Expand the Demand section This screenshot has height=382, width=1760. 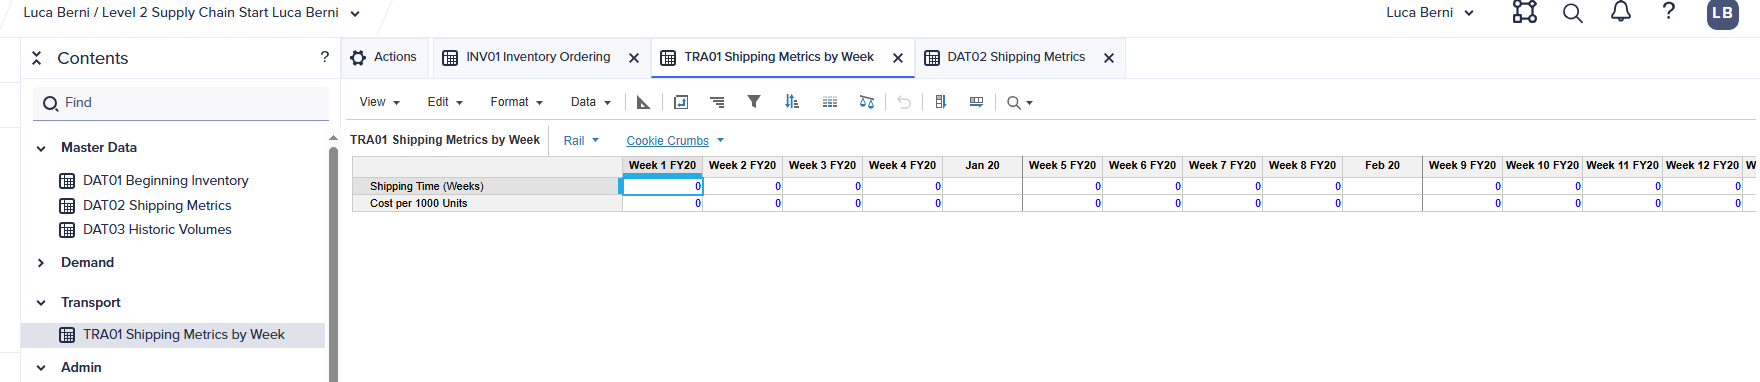click(x=41, y=263)
